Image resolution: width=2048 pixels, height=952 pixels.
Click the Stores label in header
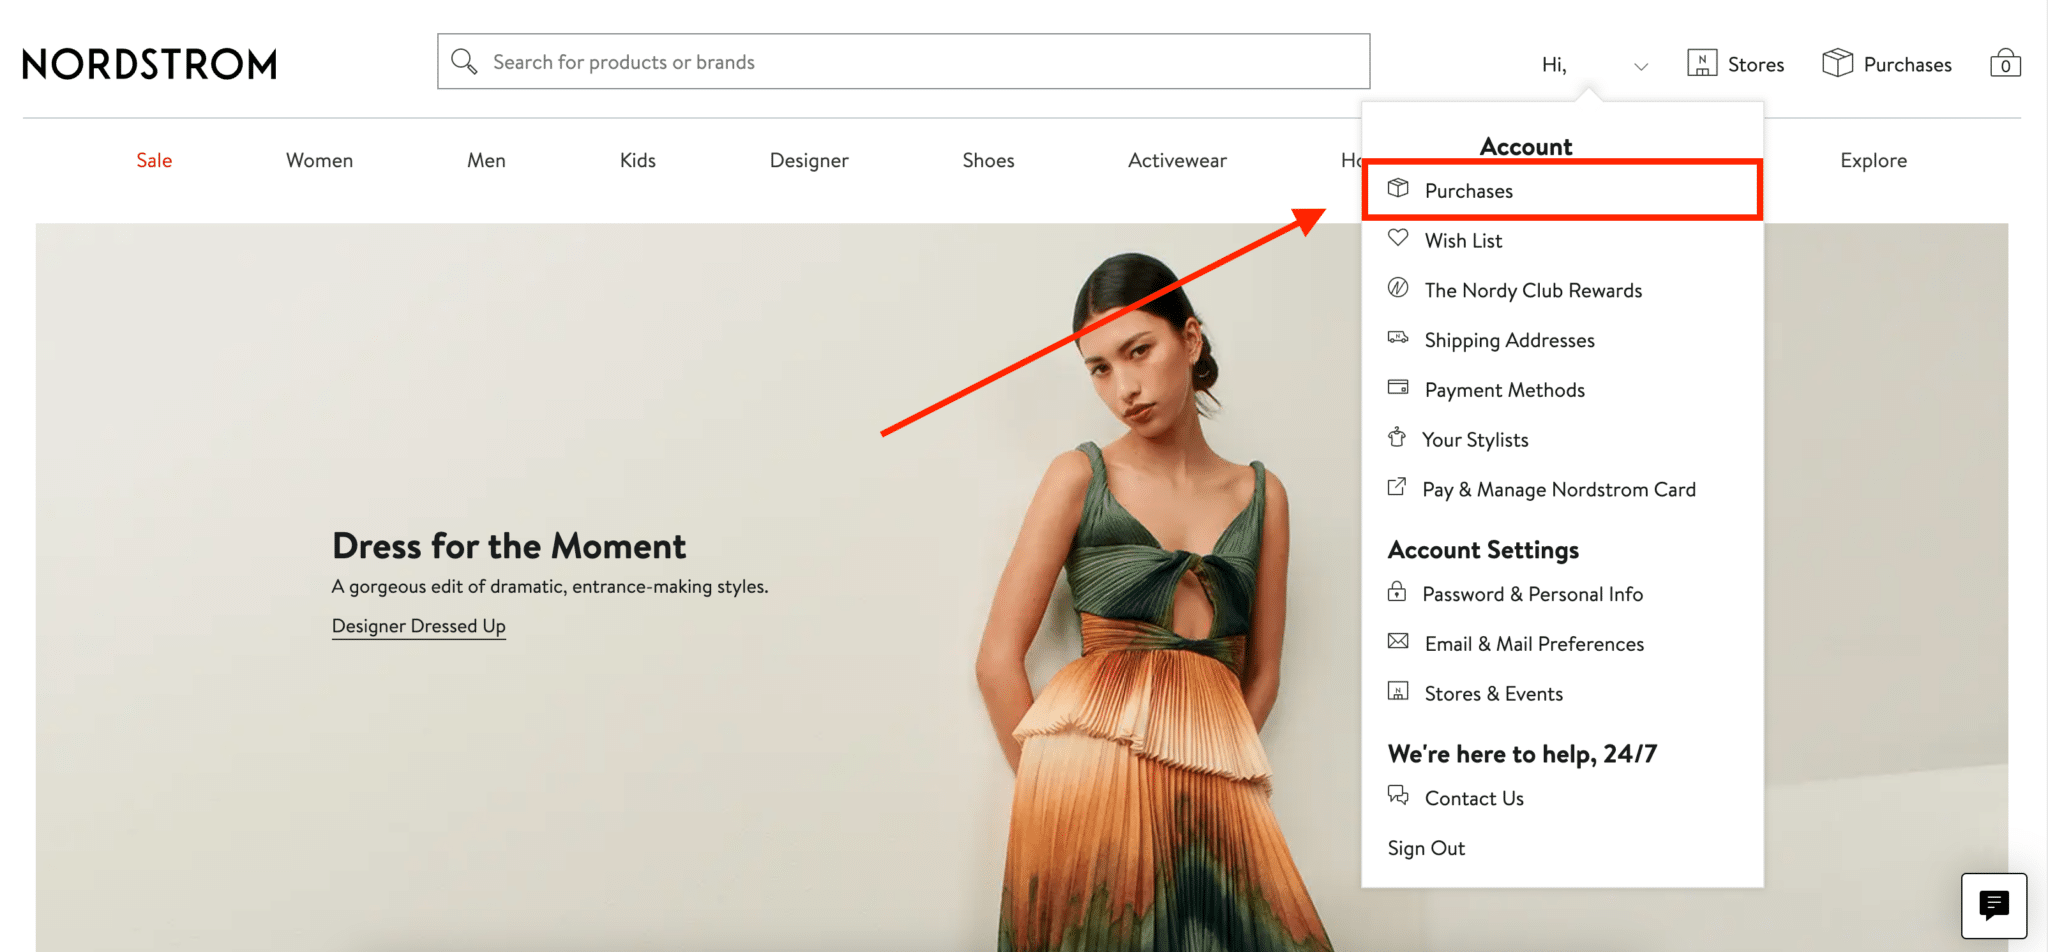1756,65
